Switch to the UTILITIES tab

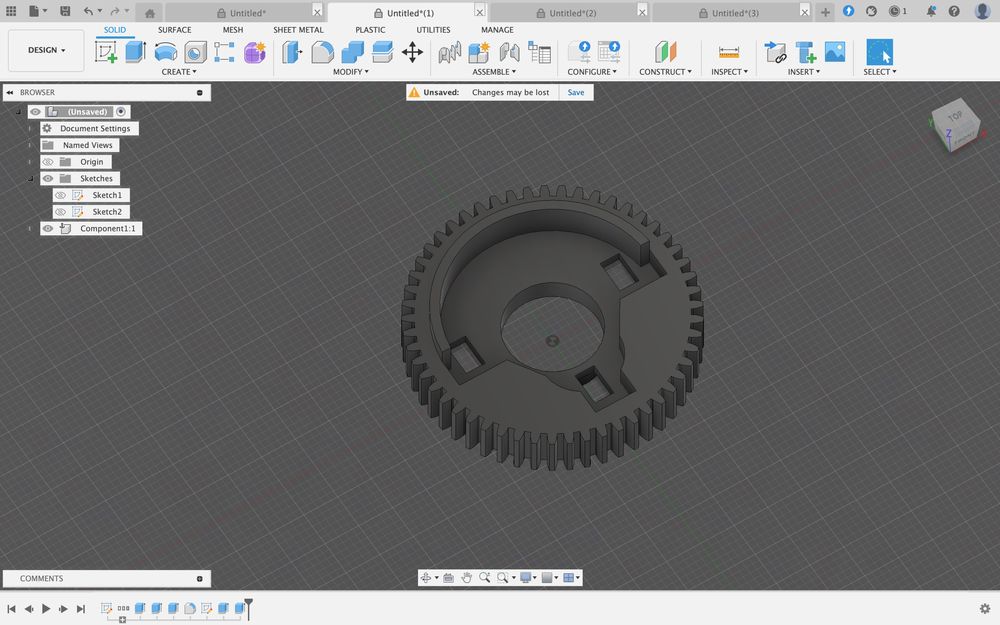tap(433, 30)
